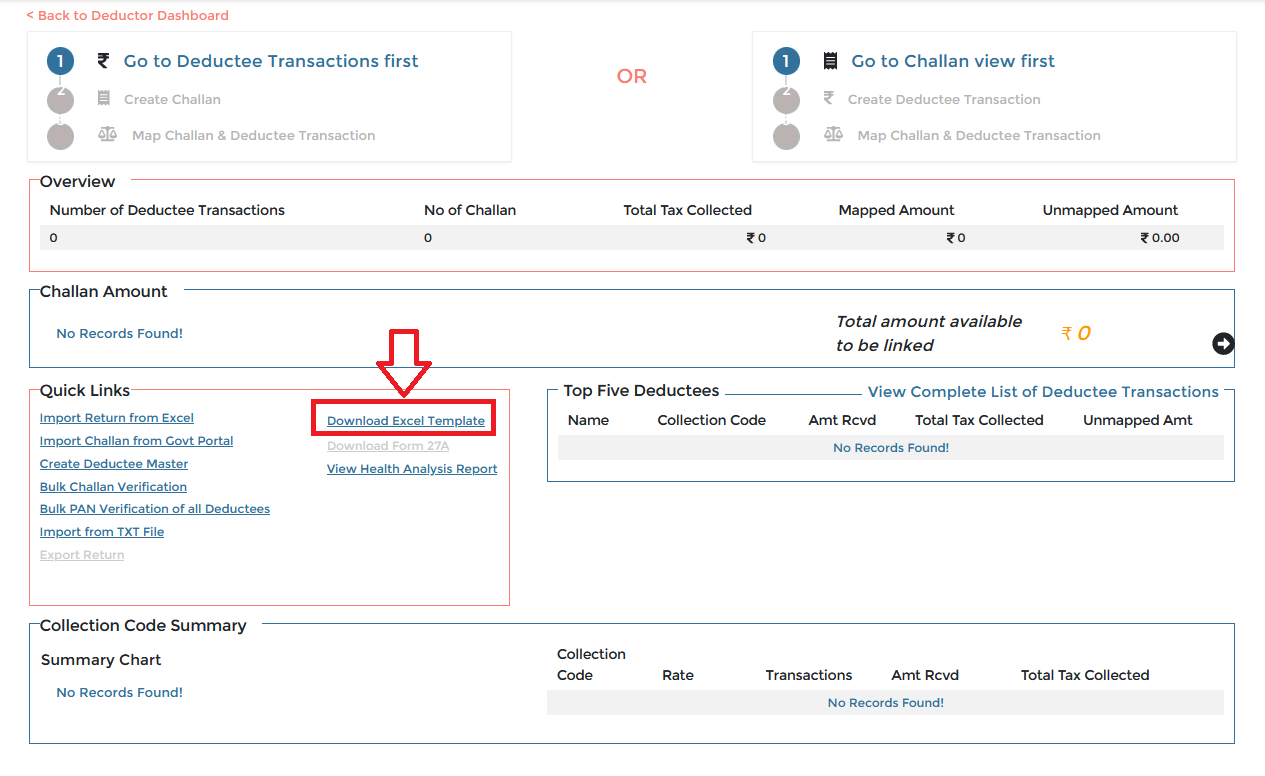Click rupee icon beside Create Deductee Transaction
Screen dimensions: 1265x776
coord(828,98)
